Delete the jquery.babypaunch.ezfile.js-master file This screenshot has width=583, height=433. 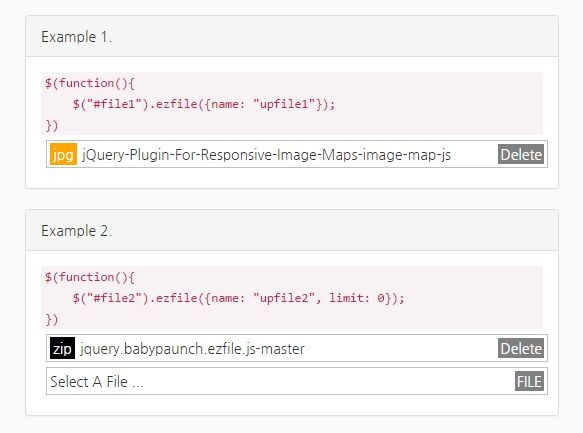click(x=521, y=348)
